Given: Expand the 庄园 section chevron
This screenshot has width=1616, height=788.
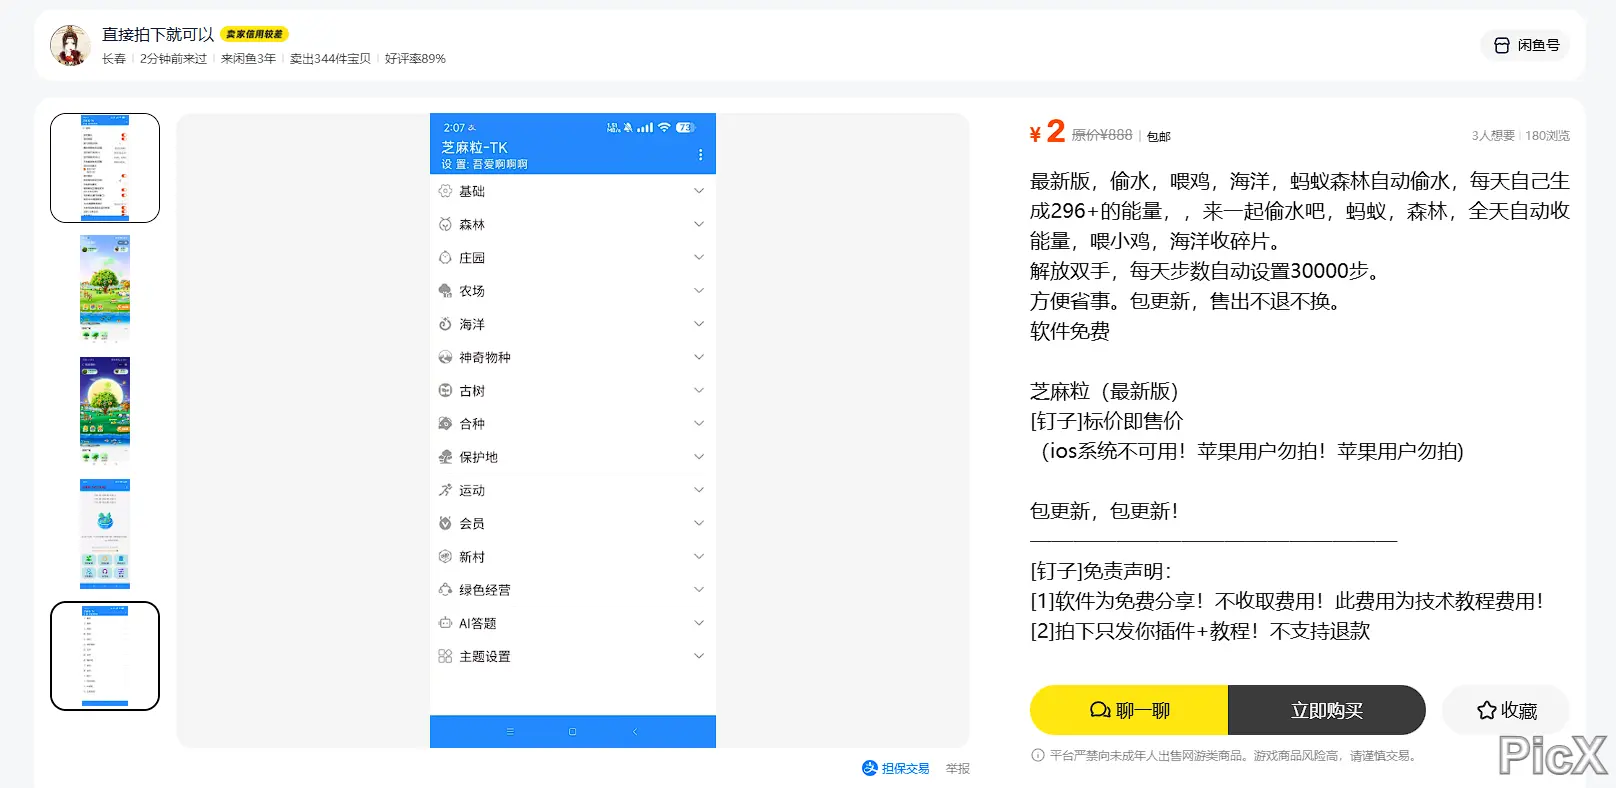Looking at the screenshot, I should click(x=699, y=257).
